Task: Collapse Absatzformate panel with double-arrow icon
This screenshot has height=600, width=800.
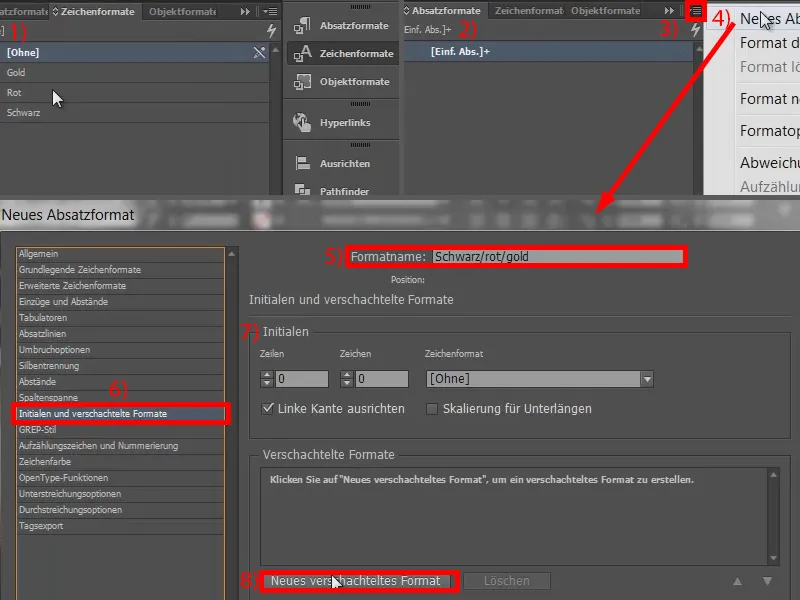Action: pyautogui.click(x=669, y=11)
